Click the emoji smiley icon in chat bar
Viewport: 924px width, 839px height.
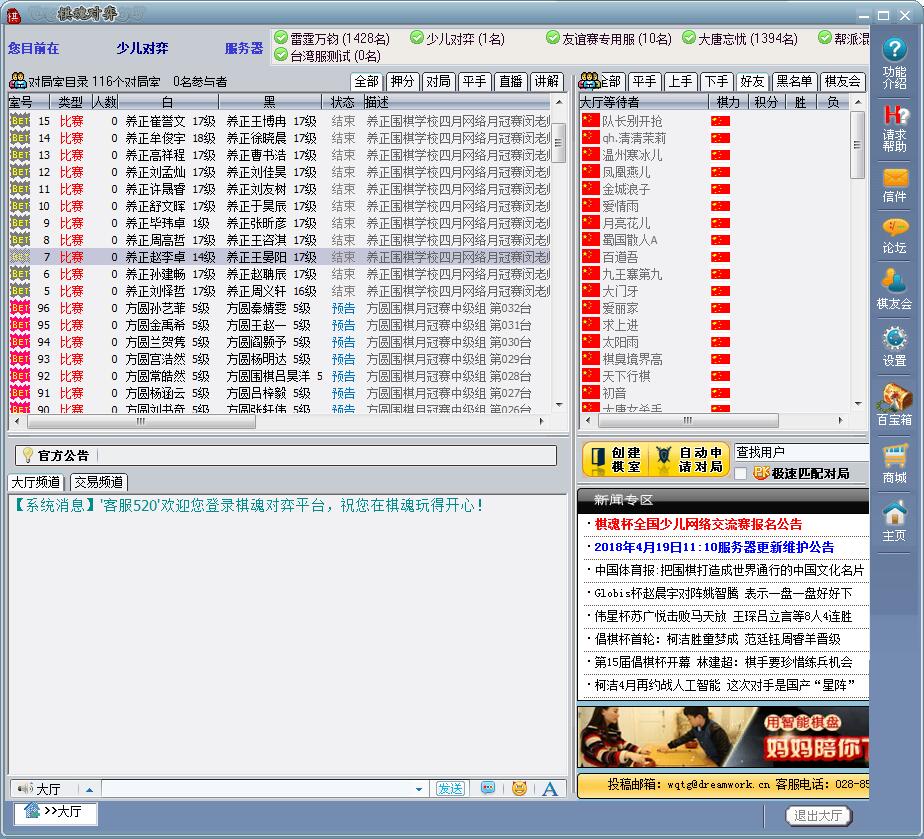click(x=519, y=788)
